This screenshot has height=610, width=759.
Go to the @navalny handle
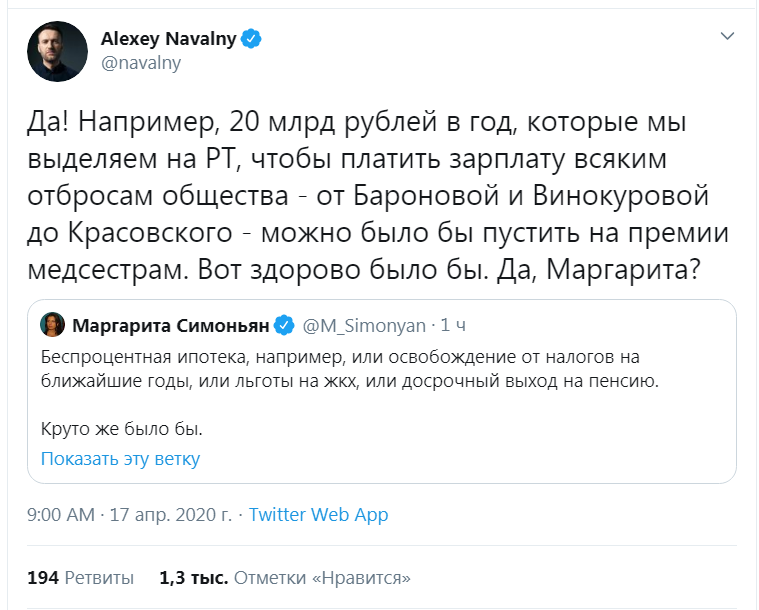point(140,63)
